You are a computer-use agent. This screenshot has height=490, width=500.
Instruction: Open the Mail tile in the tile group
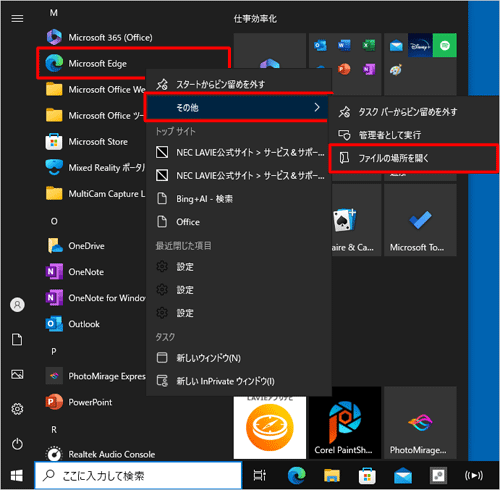(x=396, y=45)
